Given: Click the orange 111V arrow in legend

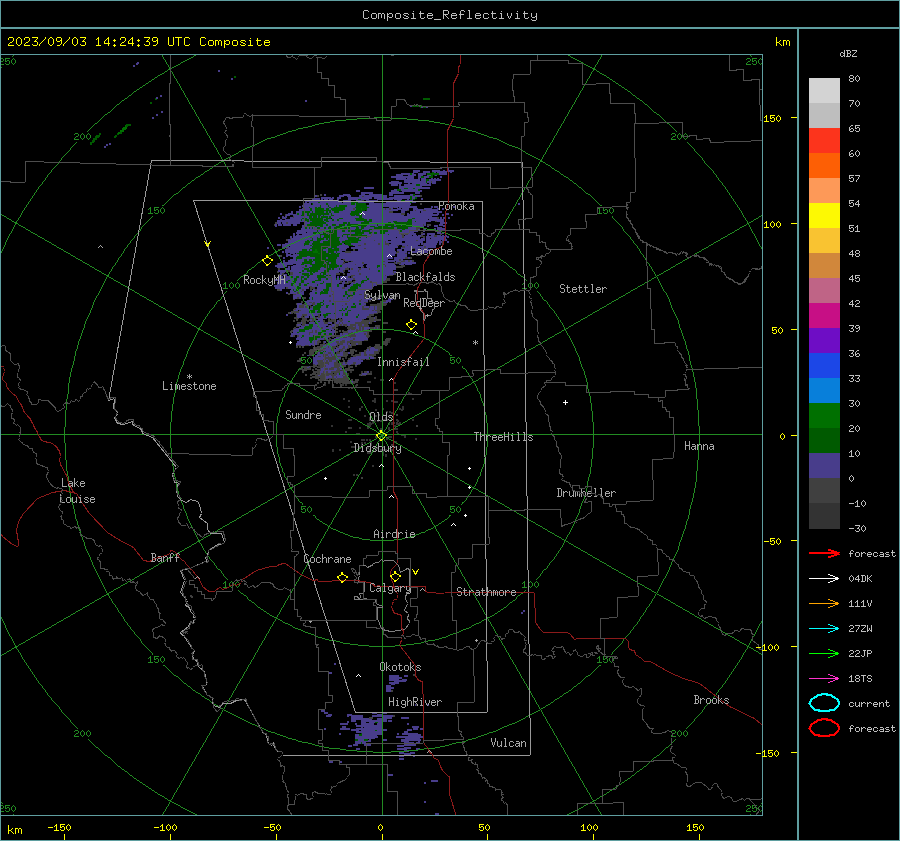Looking at the screenshot, I should pyautogui.click(x=824, y=603).
